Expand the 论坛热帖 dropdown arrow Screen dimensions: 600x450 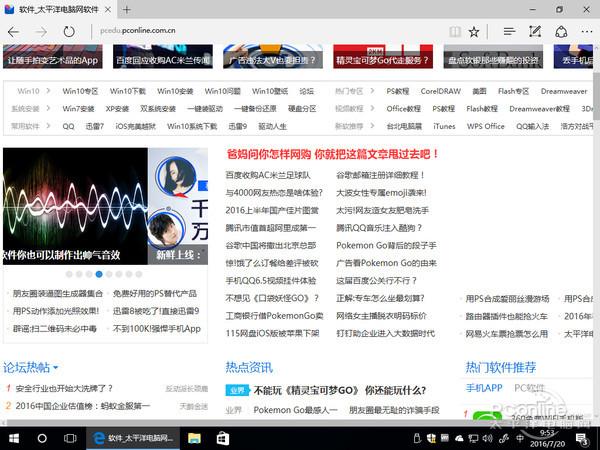[56, 368]
